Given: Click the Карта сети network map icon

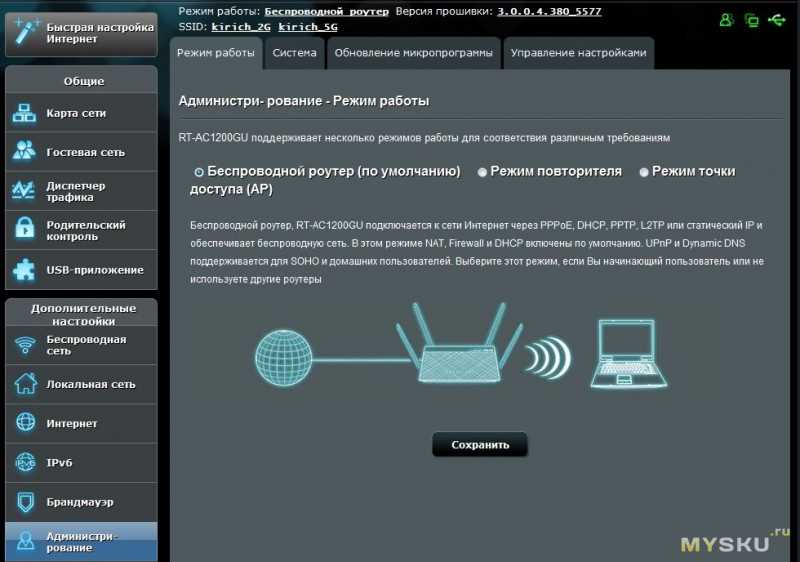Looking at the screenshot, I should pyautogui.click(x=24, y=113).
